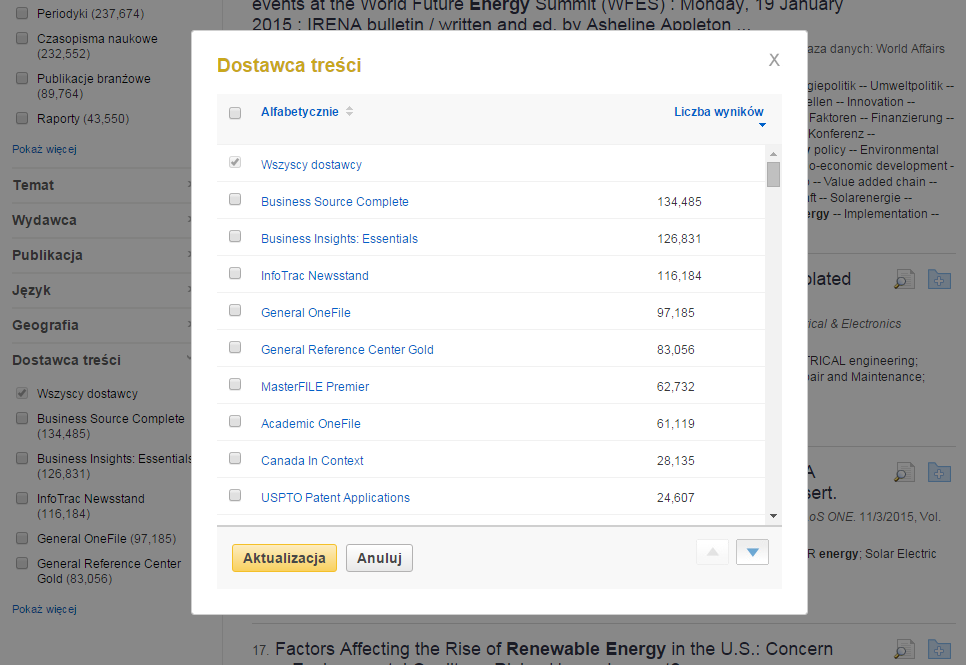The width and height of the screenshot is (966, 665).
Task: Sort list by Alfabetycznie column
Action: (x=299, y=112)
